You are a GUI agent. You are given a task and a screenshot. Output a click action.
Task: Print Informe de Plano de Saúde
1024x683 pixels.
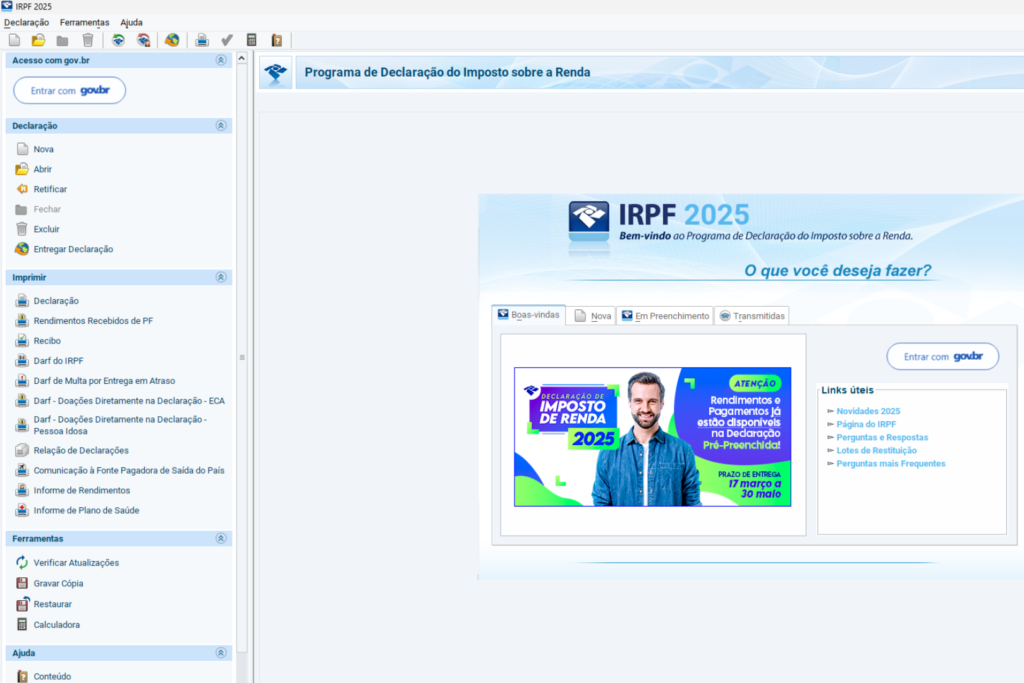[86, 511]
